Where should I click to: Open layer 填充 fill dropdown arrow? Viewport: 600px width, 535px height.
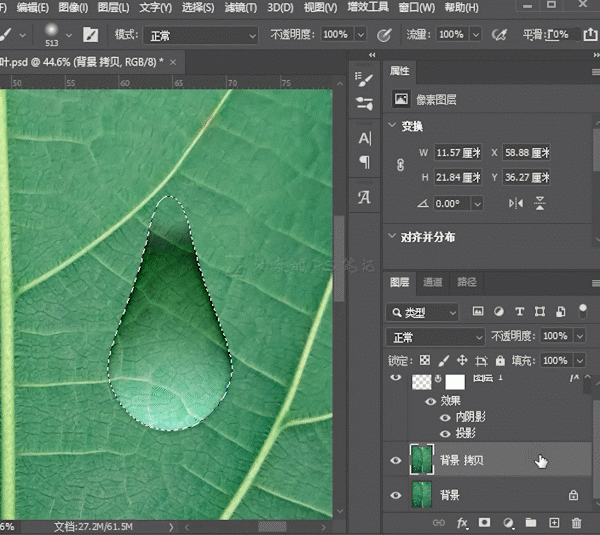point(580,360)
